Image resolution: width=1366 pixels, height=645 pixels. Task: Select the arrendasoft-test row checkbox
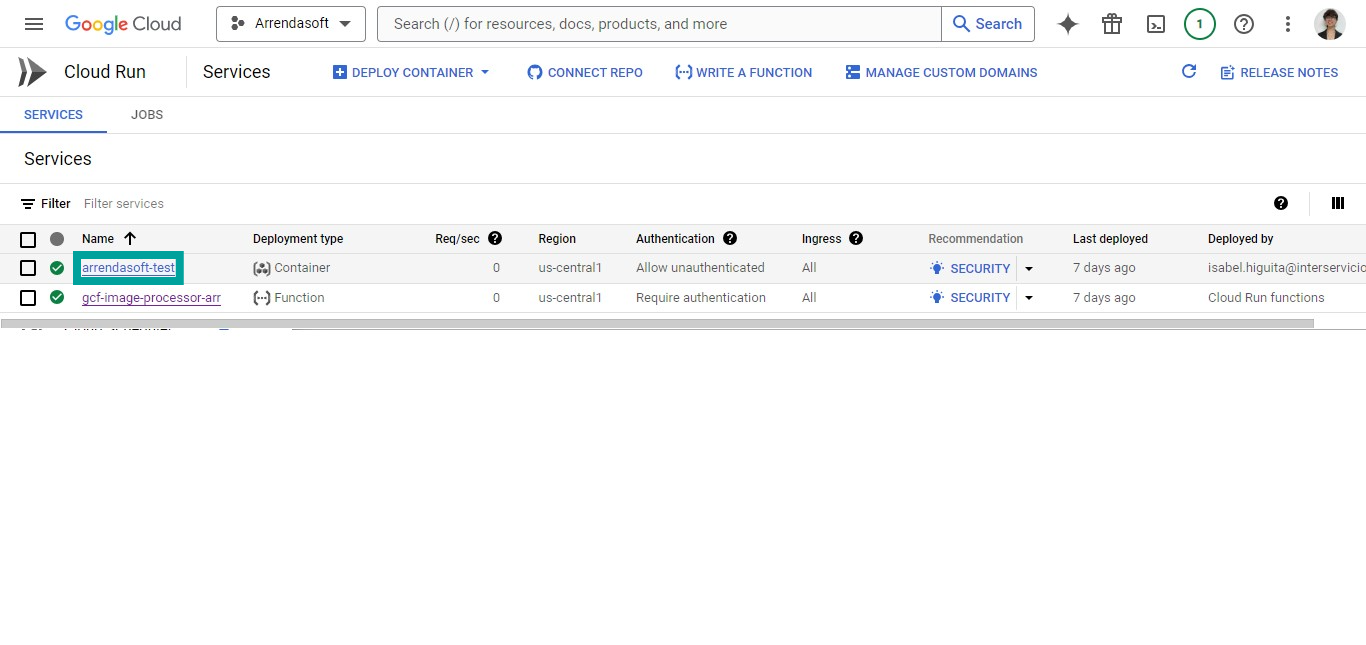coord(28,268)
